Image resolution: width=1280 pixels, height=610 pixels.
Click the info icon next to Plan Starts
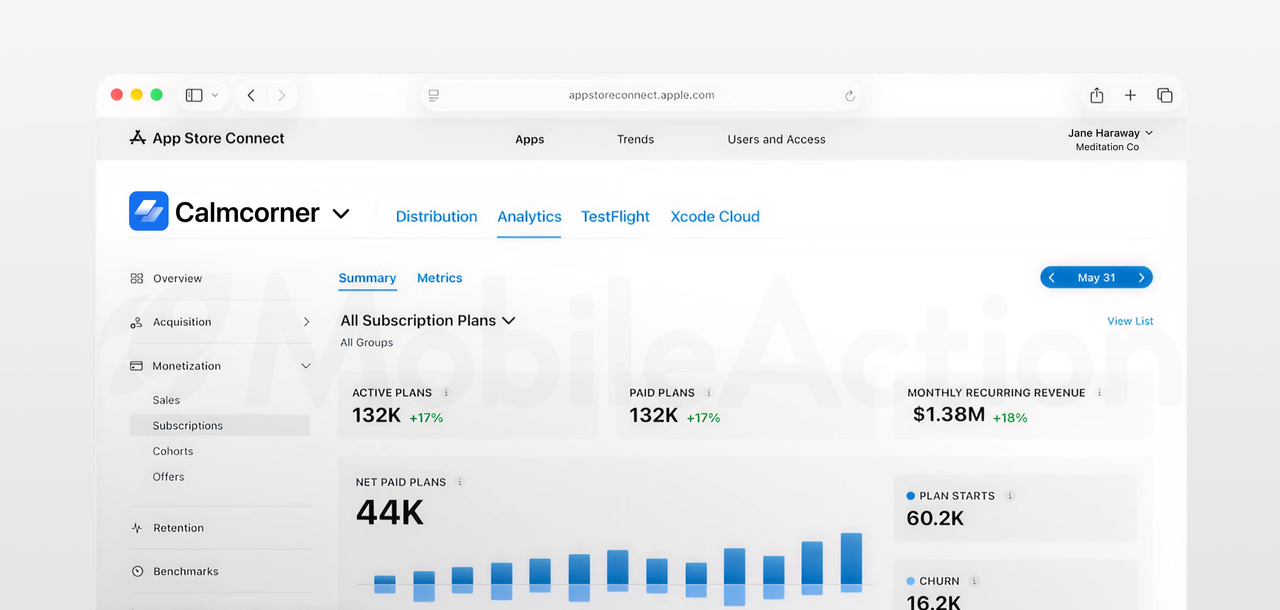[1010, 496]
